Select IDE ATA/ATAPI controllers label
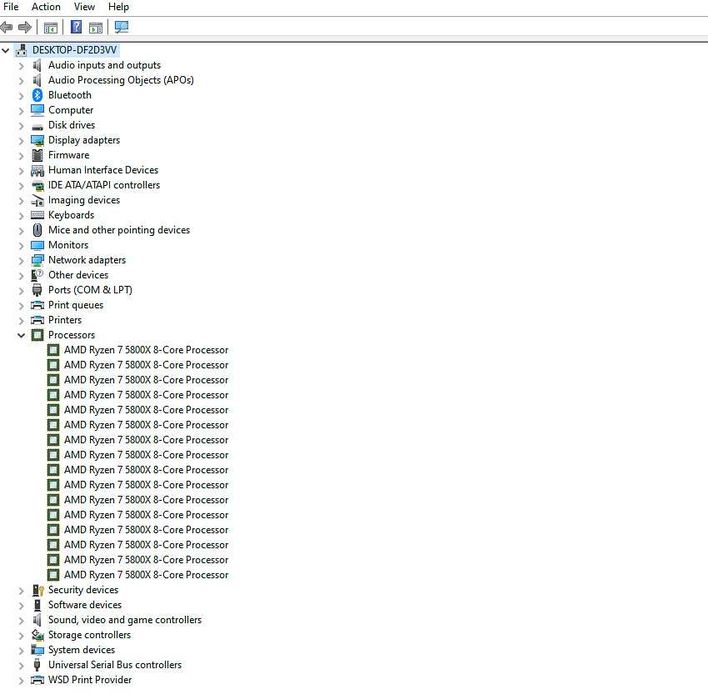 104,185
